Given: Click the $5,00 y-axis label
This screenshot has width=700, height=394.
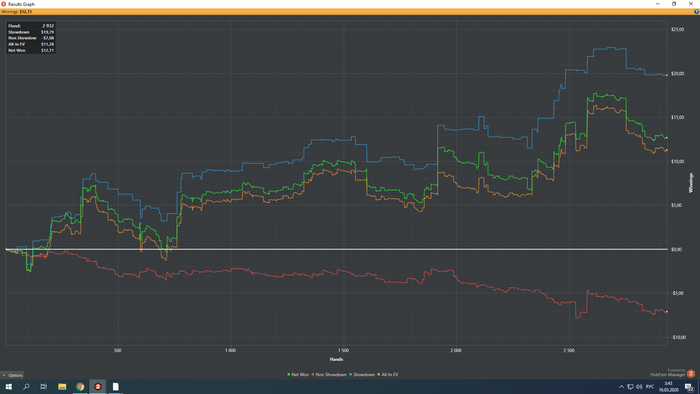Looking at the screenshot, I should click(x=676, y=205).
